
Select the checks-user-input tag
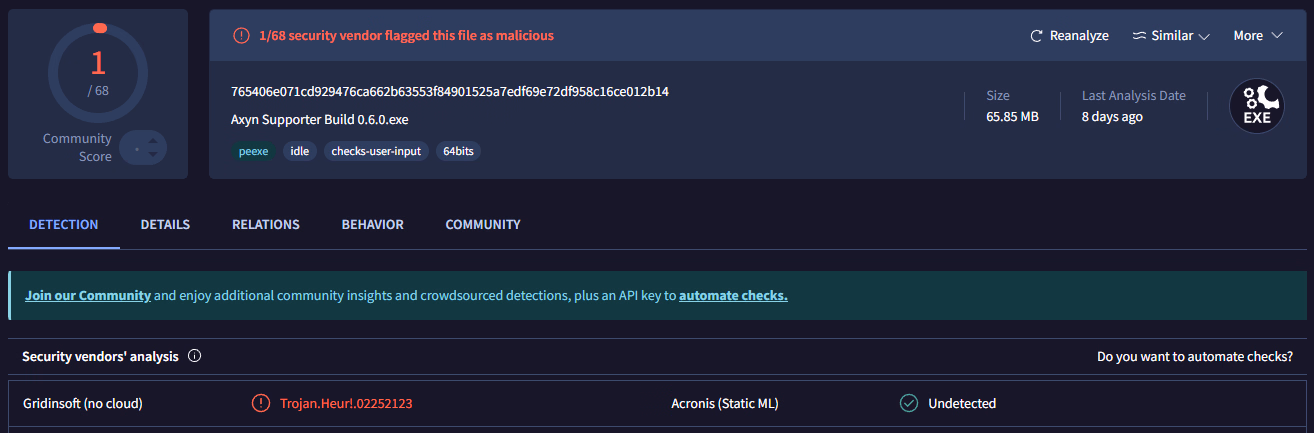378,152
